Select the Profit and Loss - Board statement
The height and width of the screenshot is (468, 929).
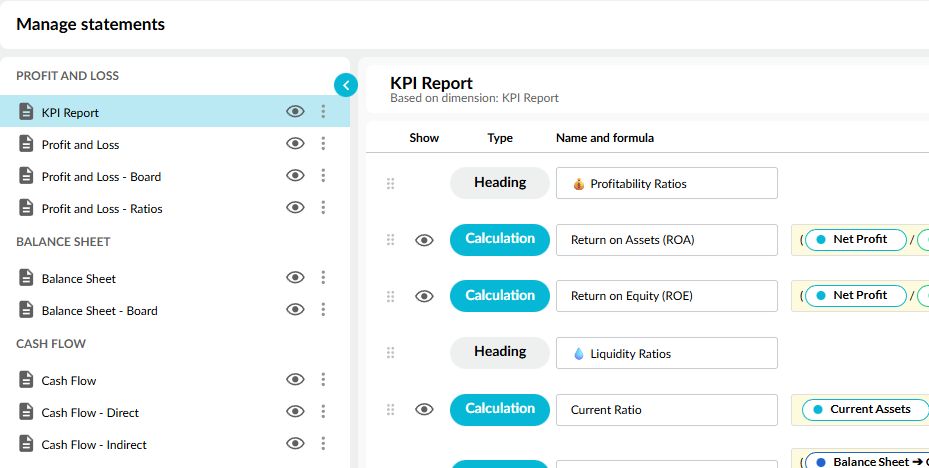point(101,177)
